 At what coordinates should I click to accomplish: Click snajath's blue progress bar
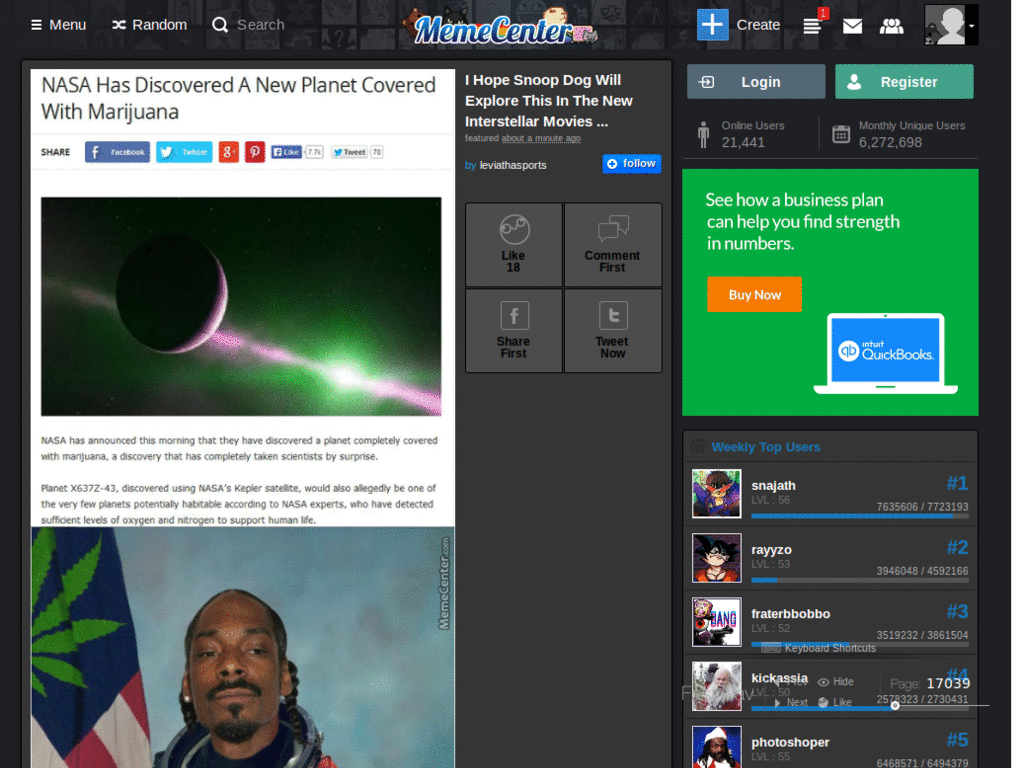[859, 516]
